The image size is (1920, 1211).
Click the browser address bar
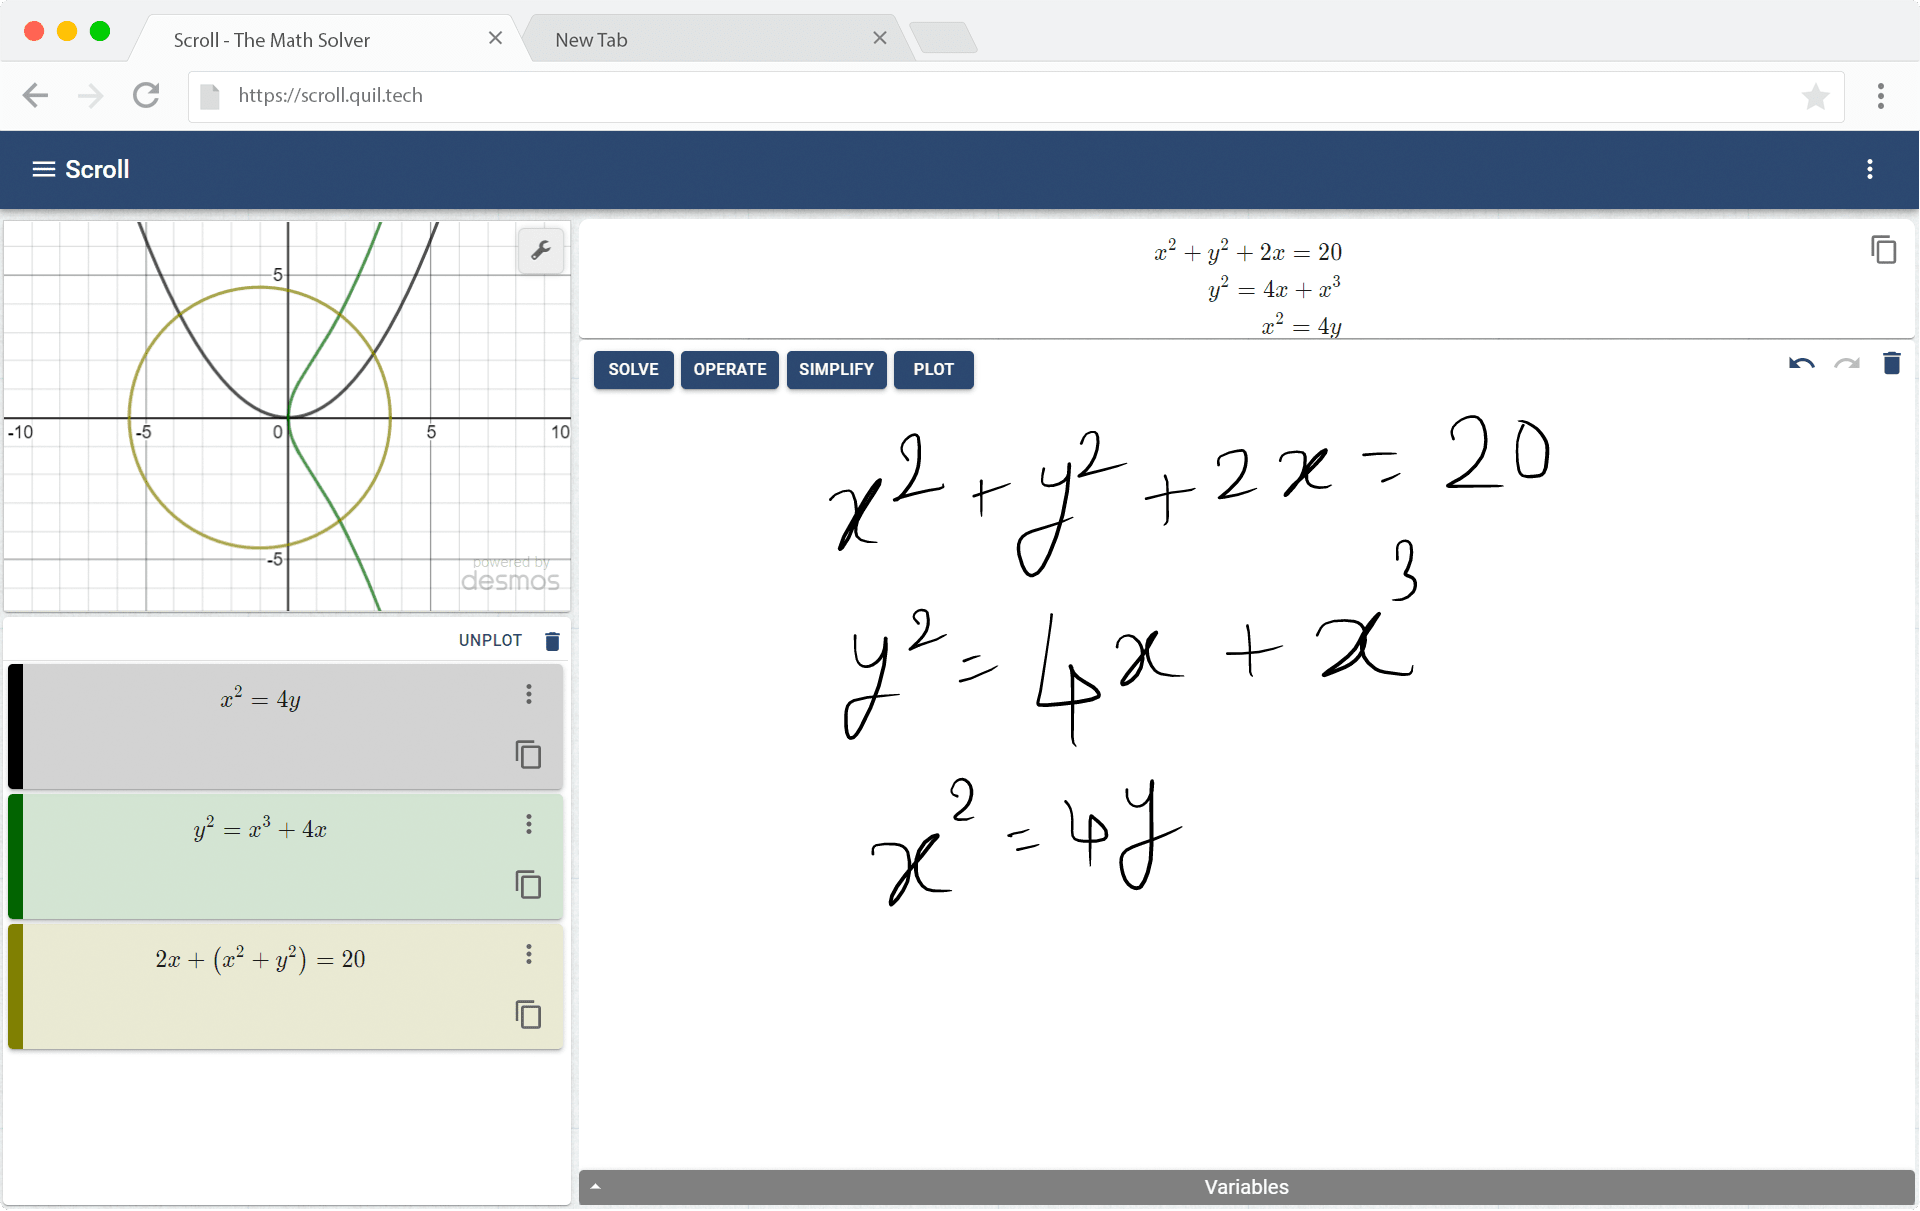(1000, 96)
